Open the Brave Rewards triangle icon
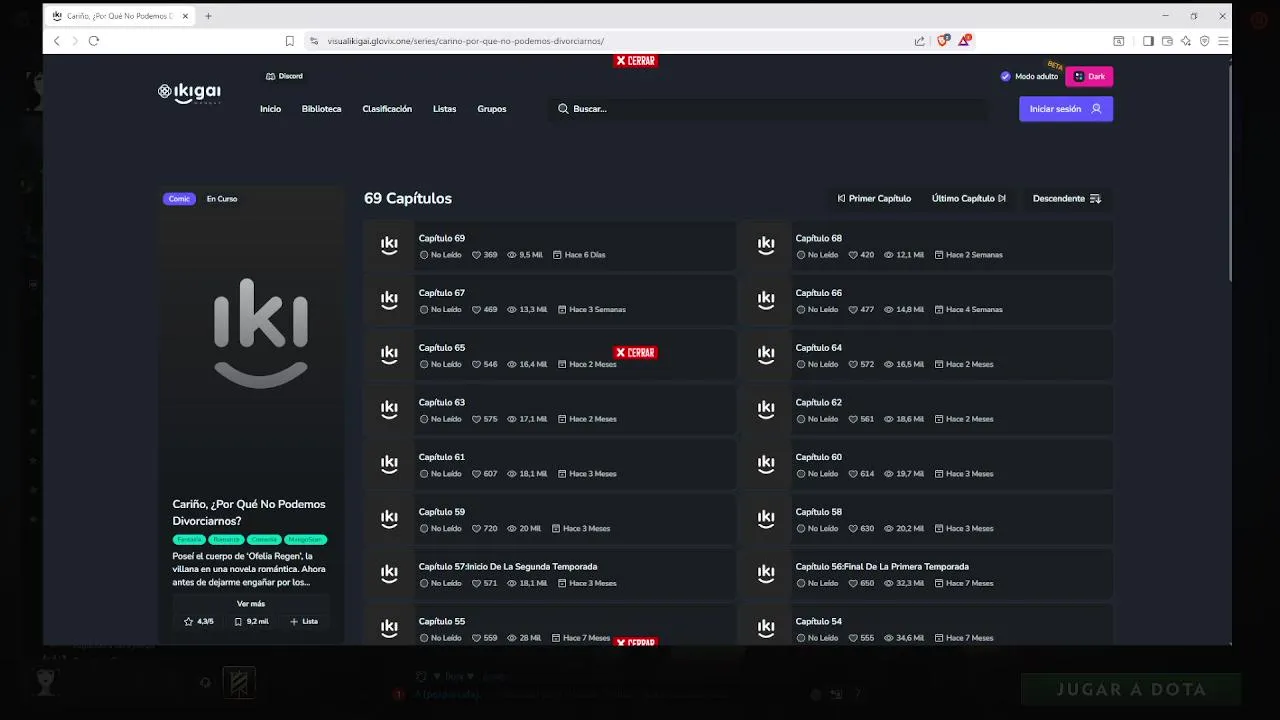The width and height of the screenshot is (1280, 720). click(964, 41)
